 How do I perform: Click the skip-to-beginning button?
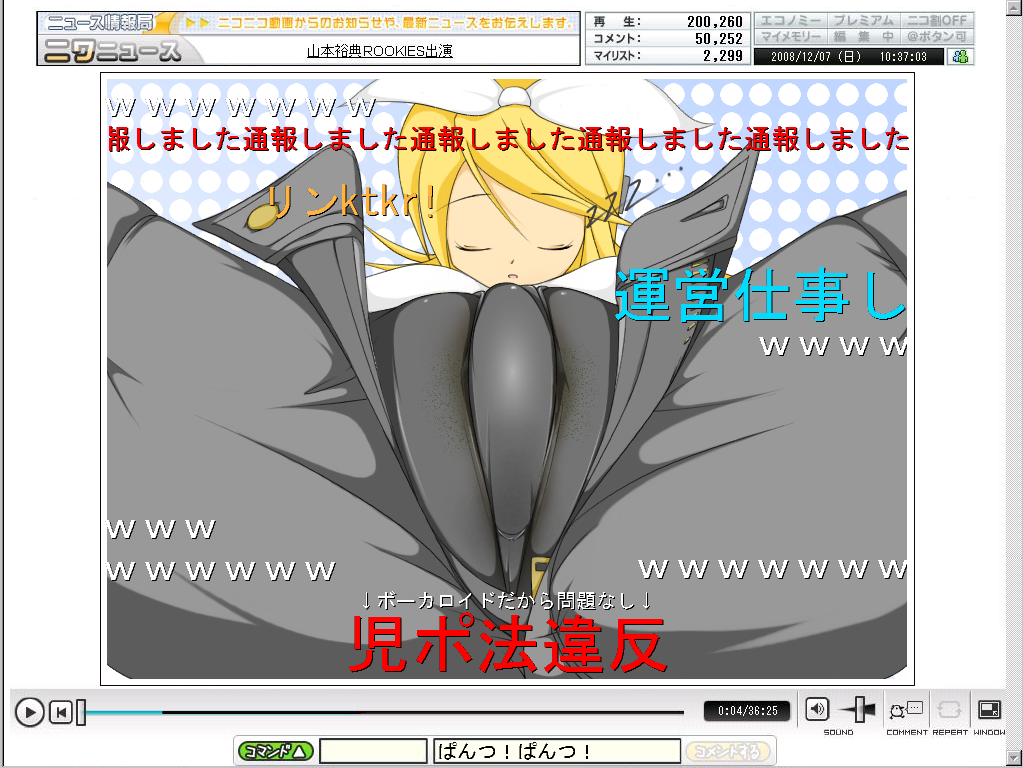point(61,712)
